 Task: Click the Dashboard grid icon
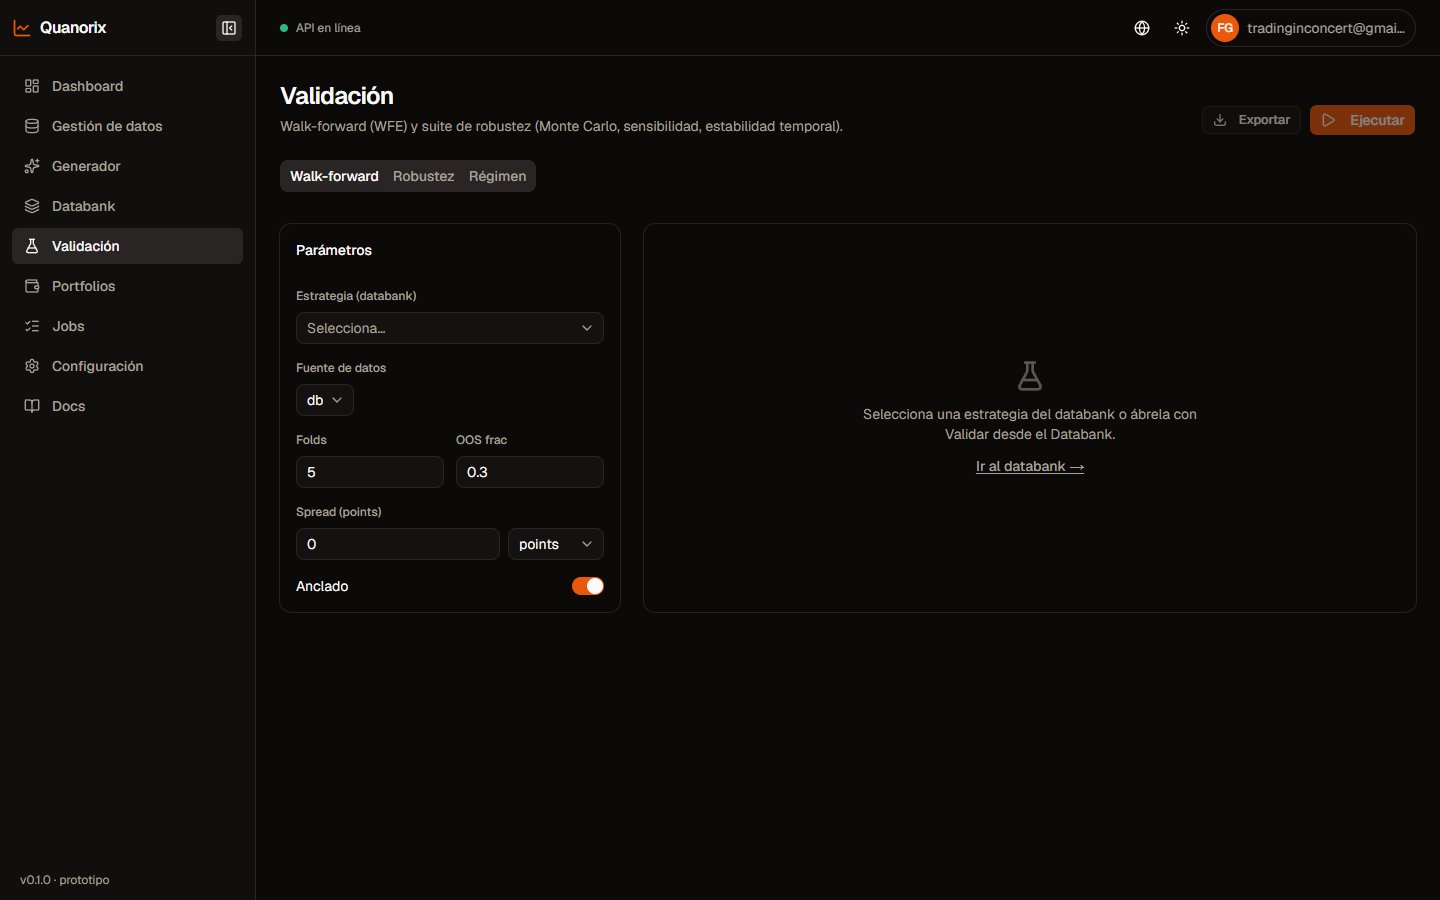32,86
